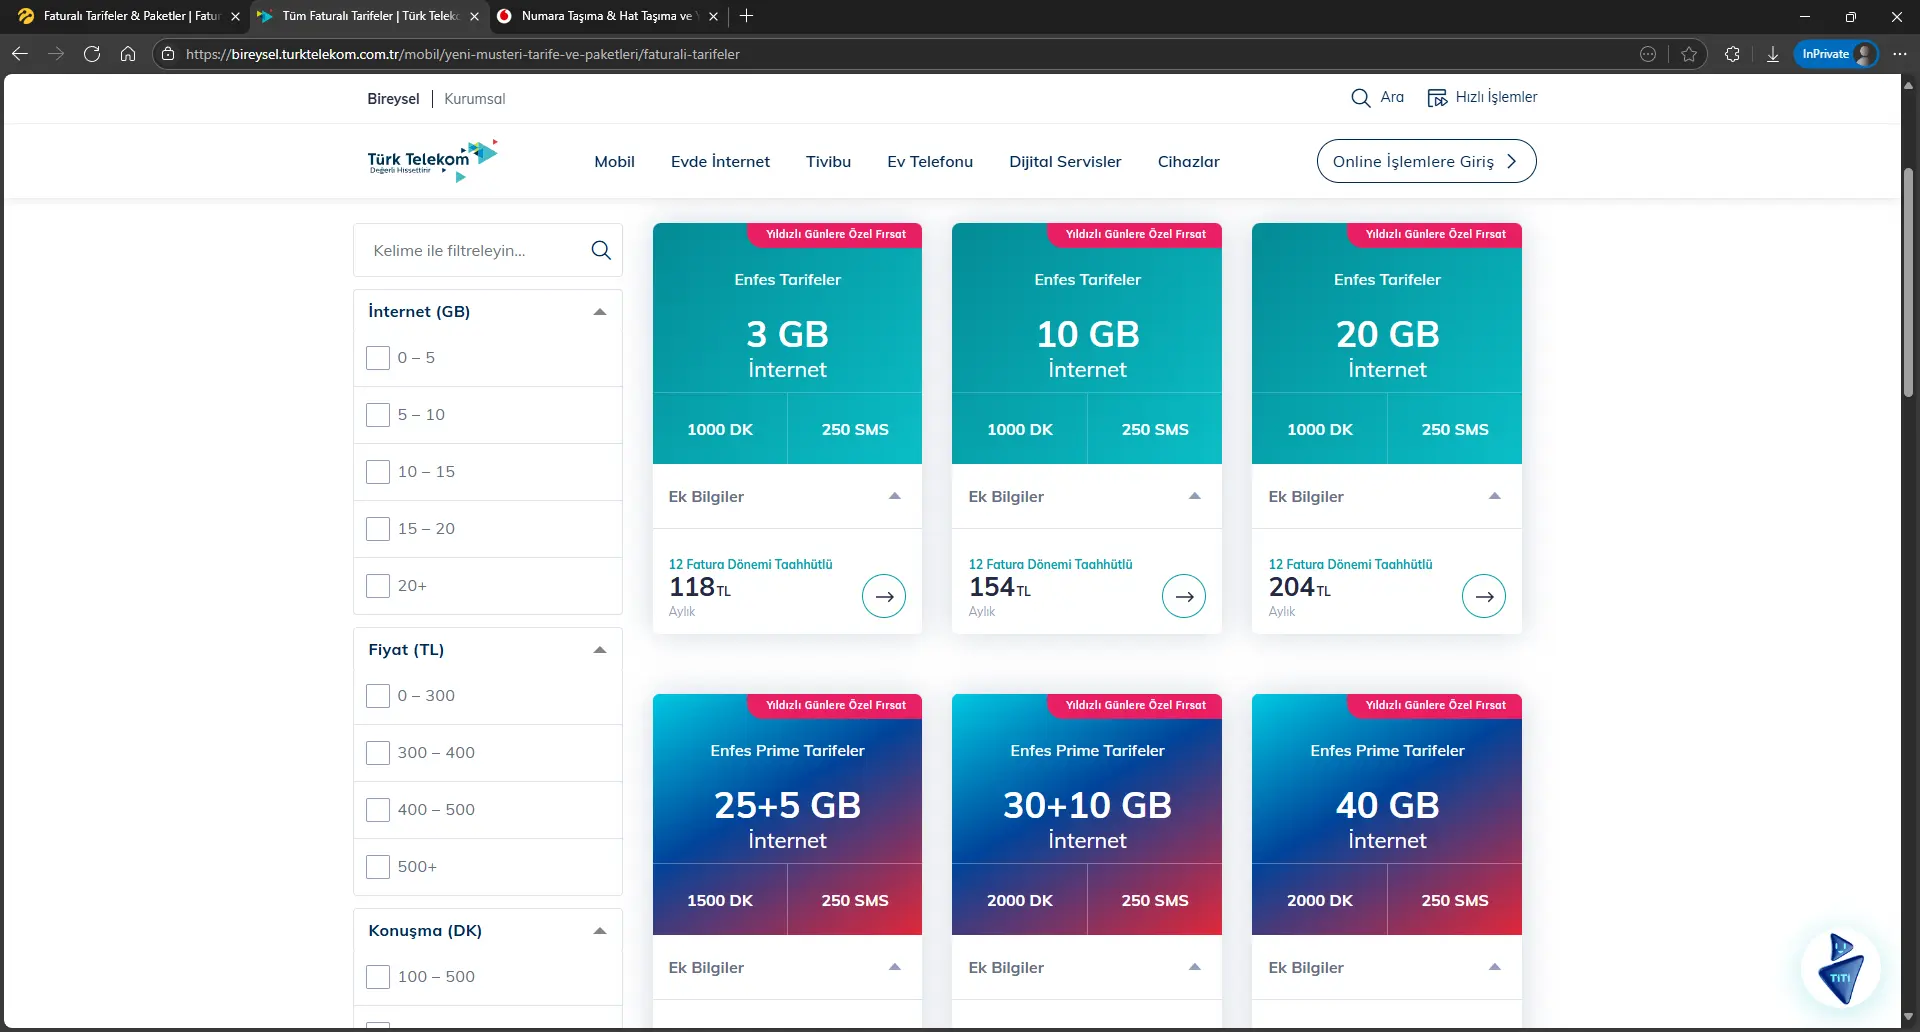Open the Cihazlar menu

pos(1188,162)
